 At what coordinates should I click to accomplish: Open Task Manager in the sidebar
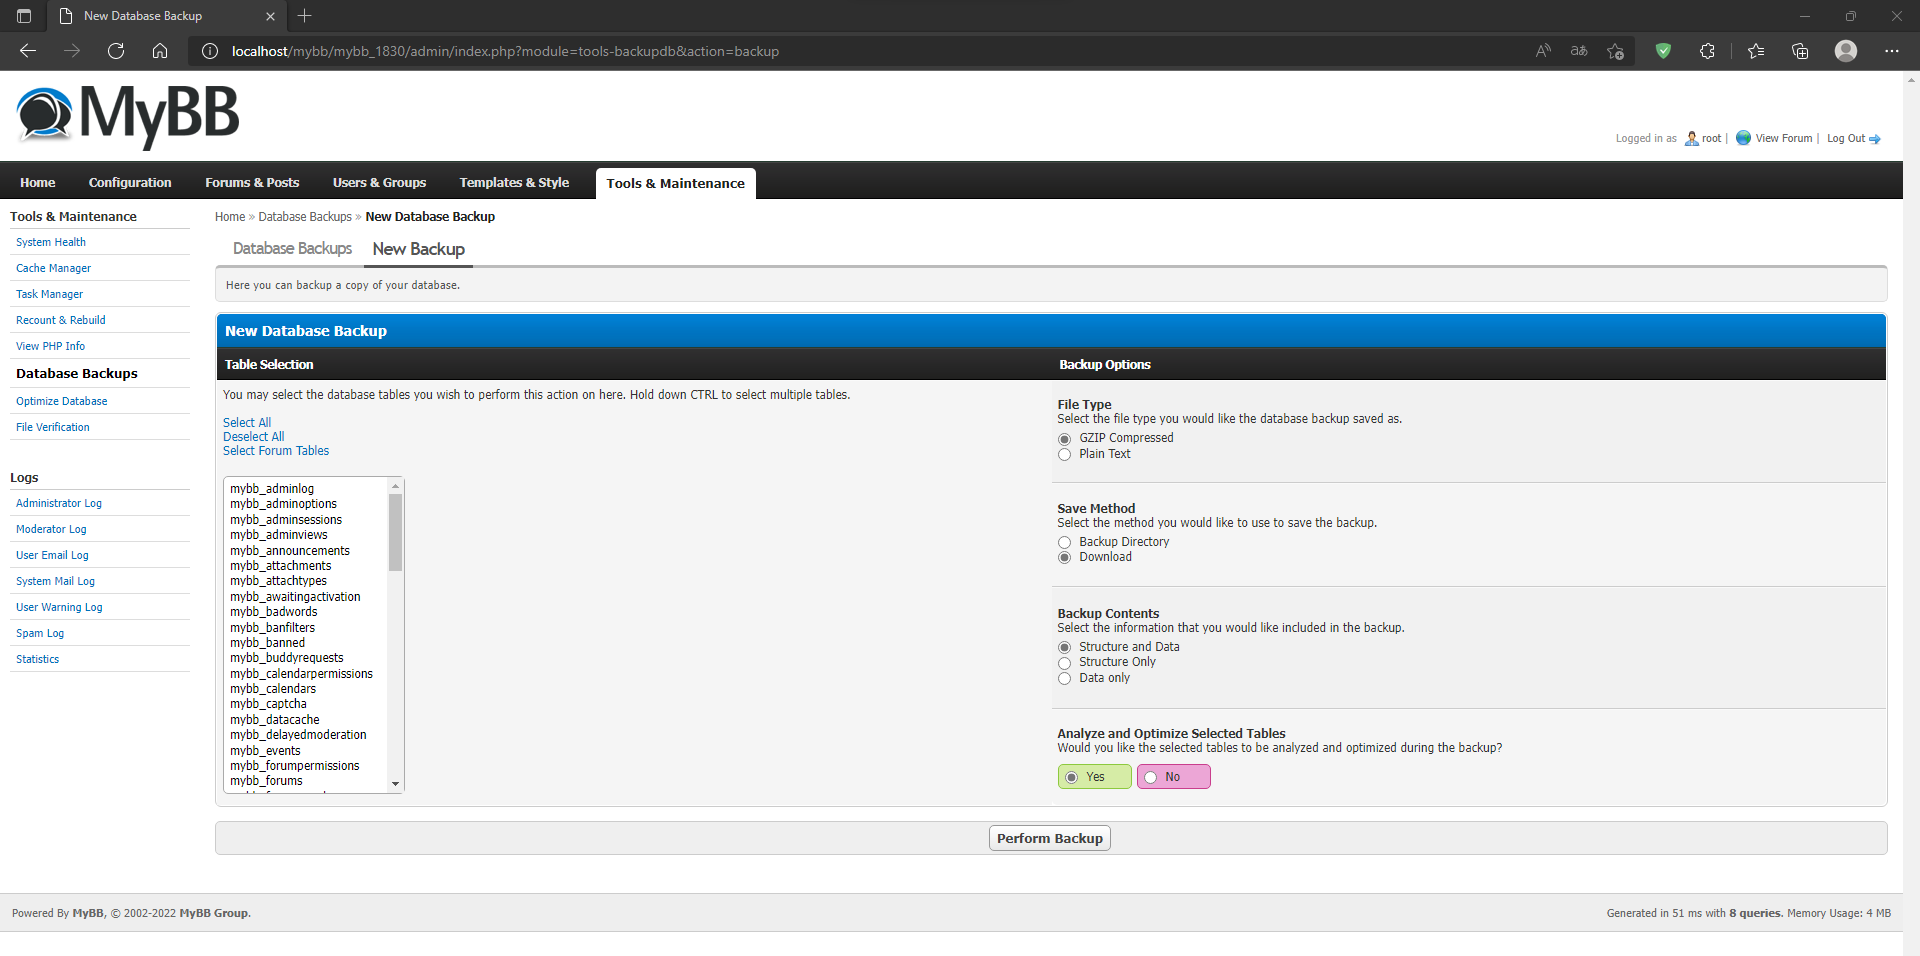pos(50,294)
